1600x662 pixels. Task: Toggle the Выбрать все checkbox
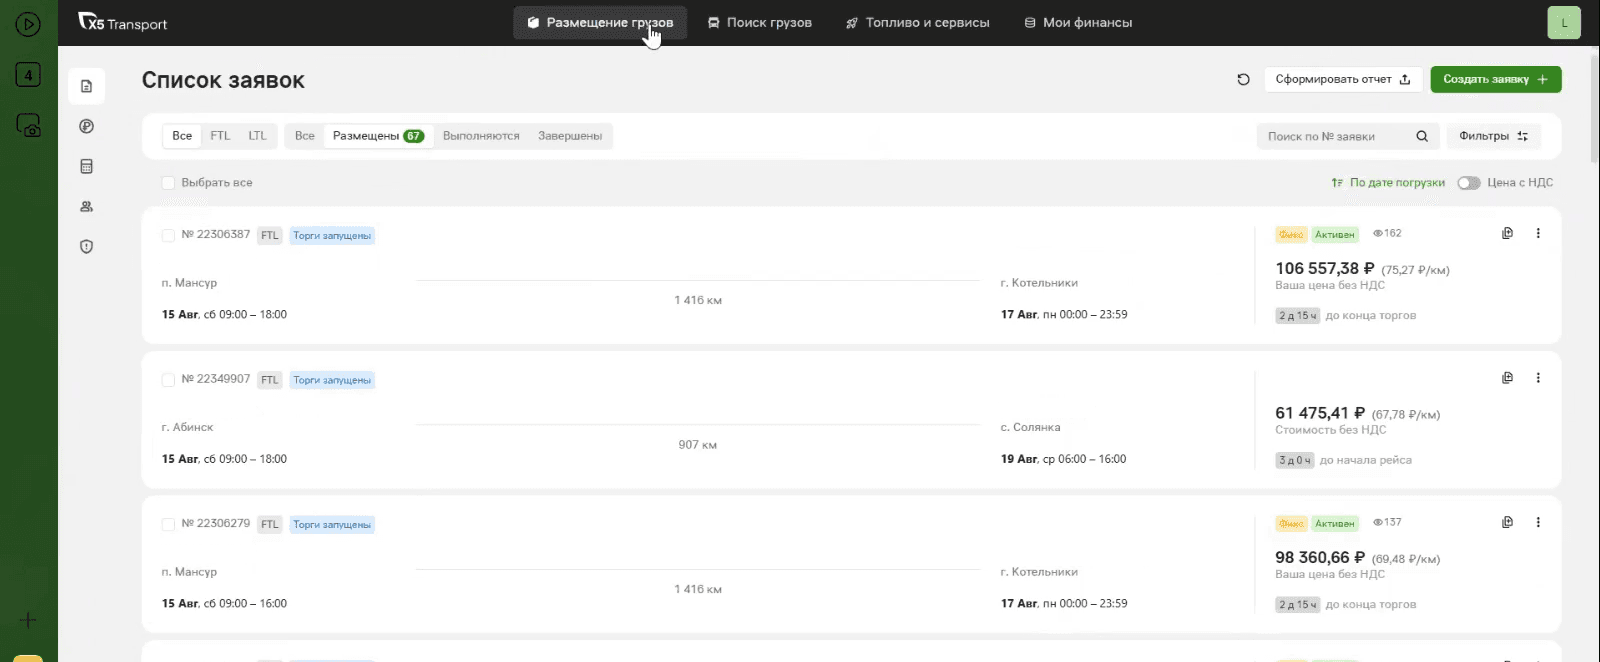[x=168, y=183]
